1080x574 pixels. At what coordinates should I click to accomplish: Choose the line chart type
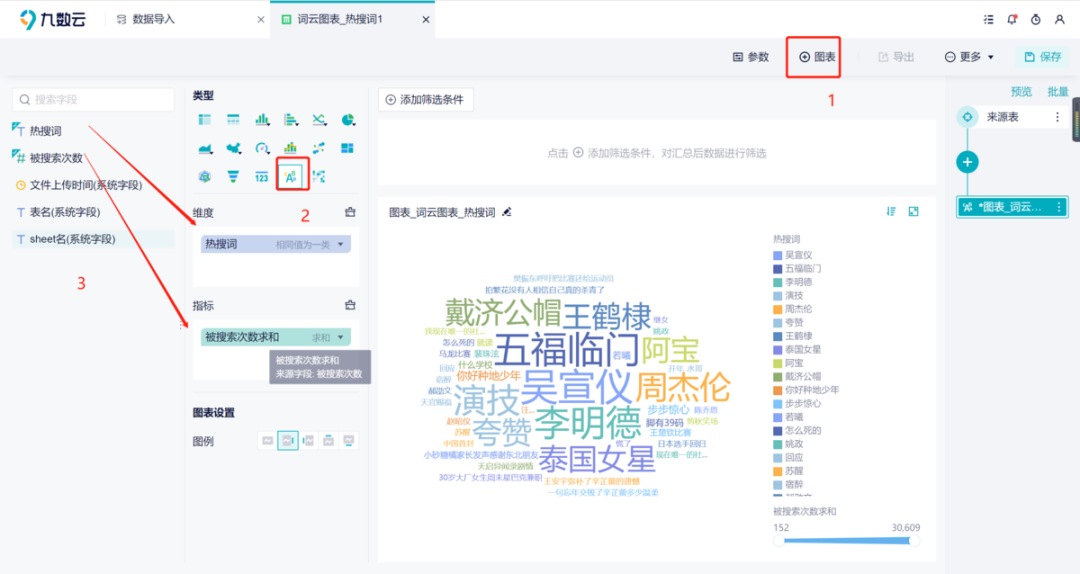coord(319,120)
